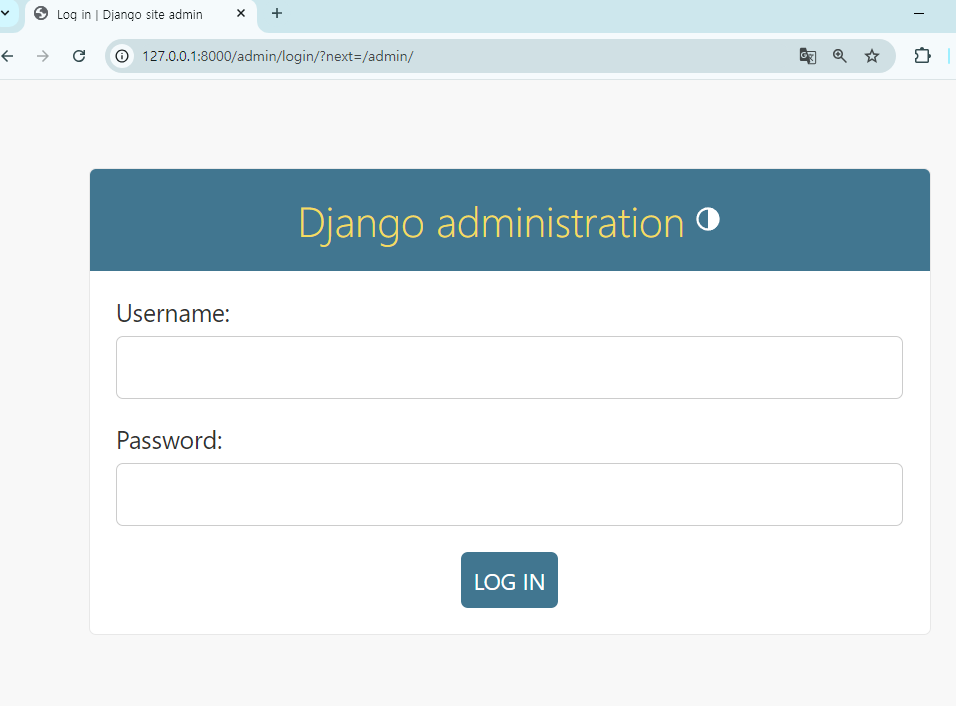Click the Username input field
956x706 pixels.
click(x=509, y=368)
